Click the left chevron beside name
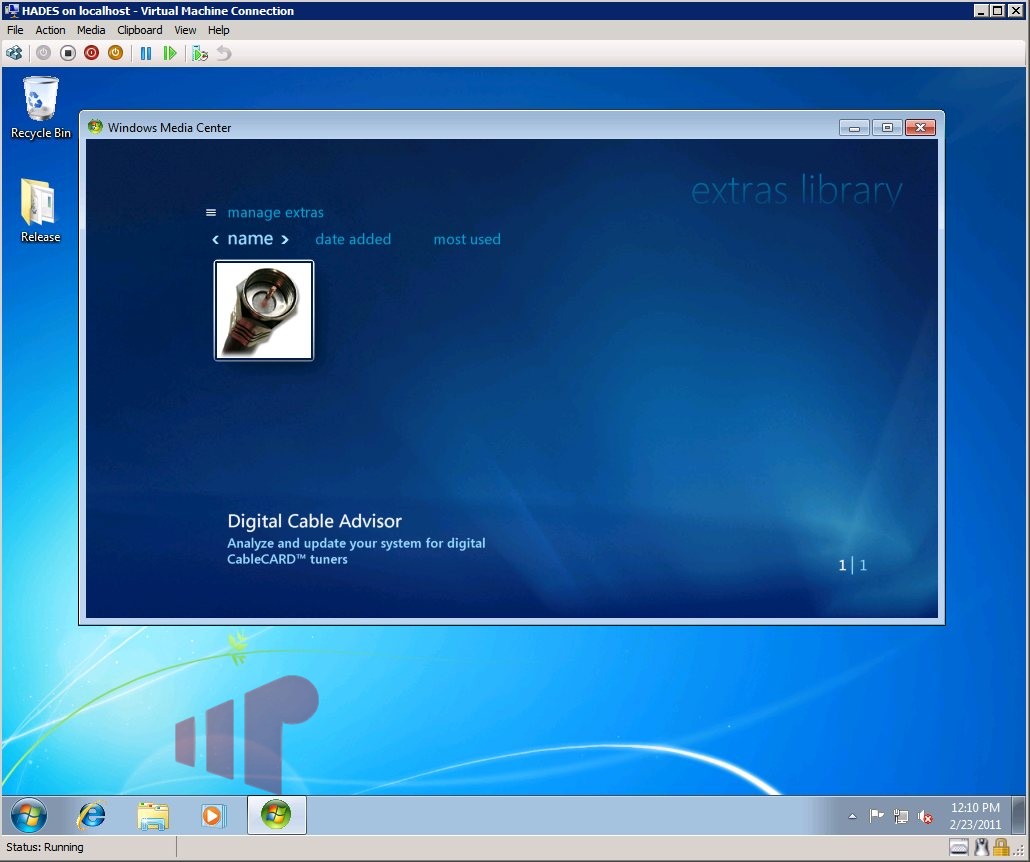The image size is (1030, 862). (215, 240)
